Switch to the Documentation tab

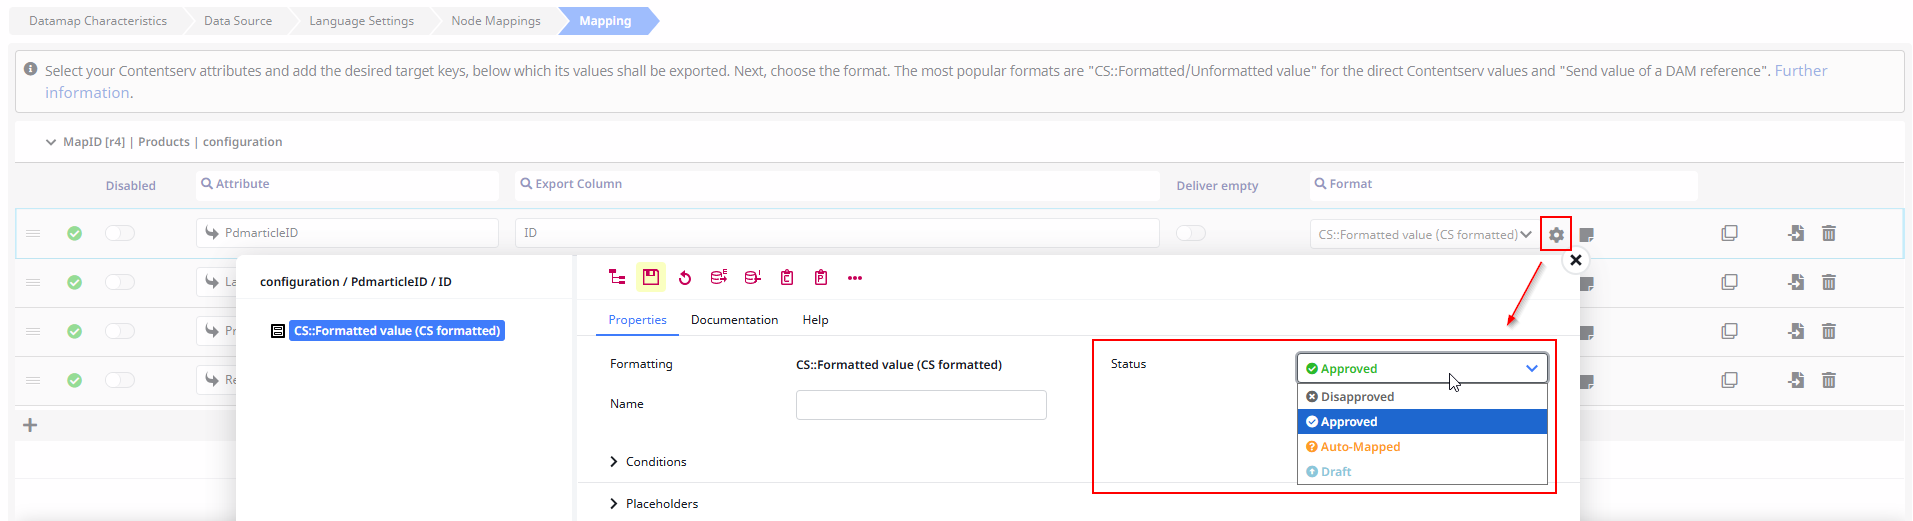(734, 320)
